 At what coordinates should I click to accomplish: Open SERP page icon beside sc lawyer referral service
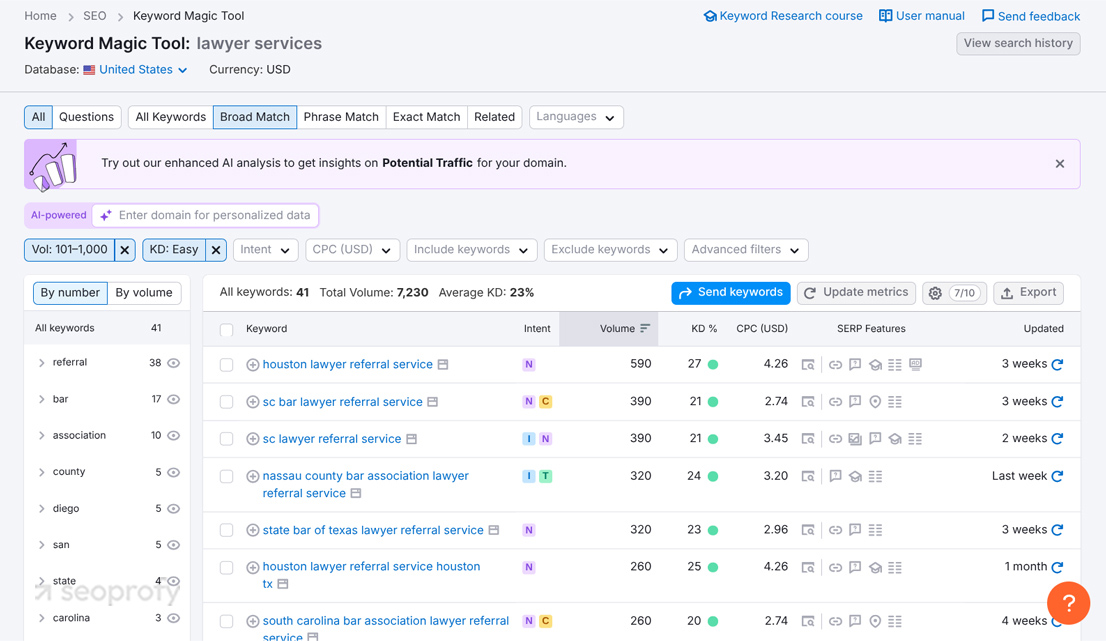[411, 439]
